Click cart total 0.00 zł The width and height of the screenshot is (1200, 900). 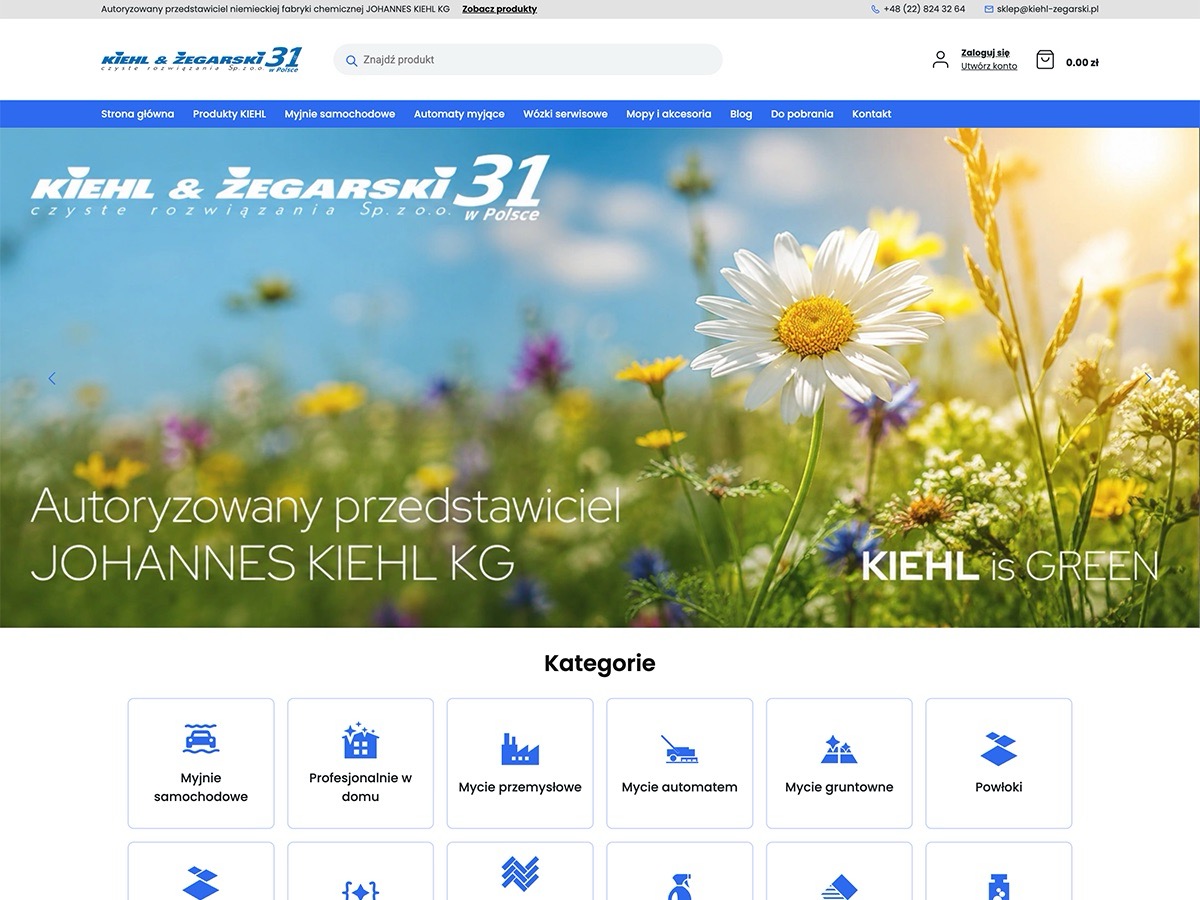(1082, 62)
